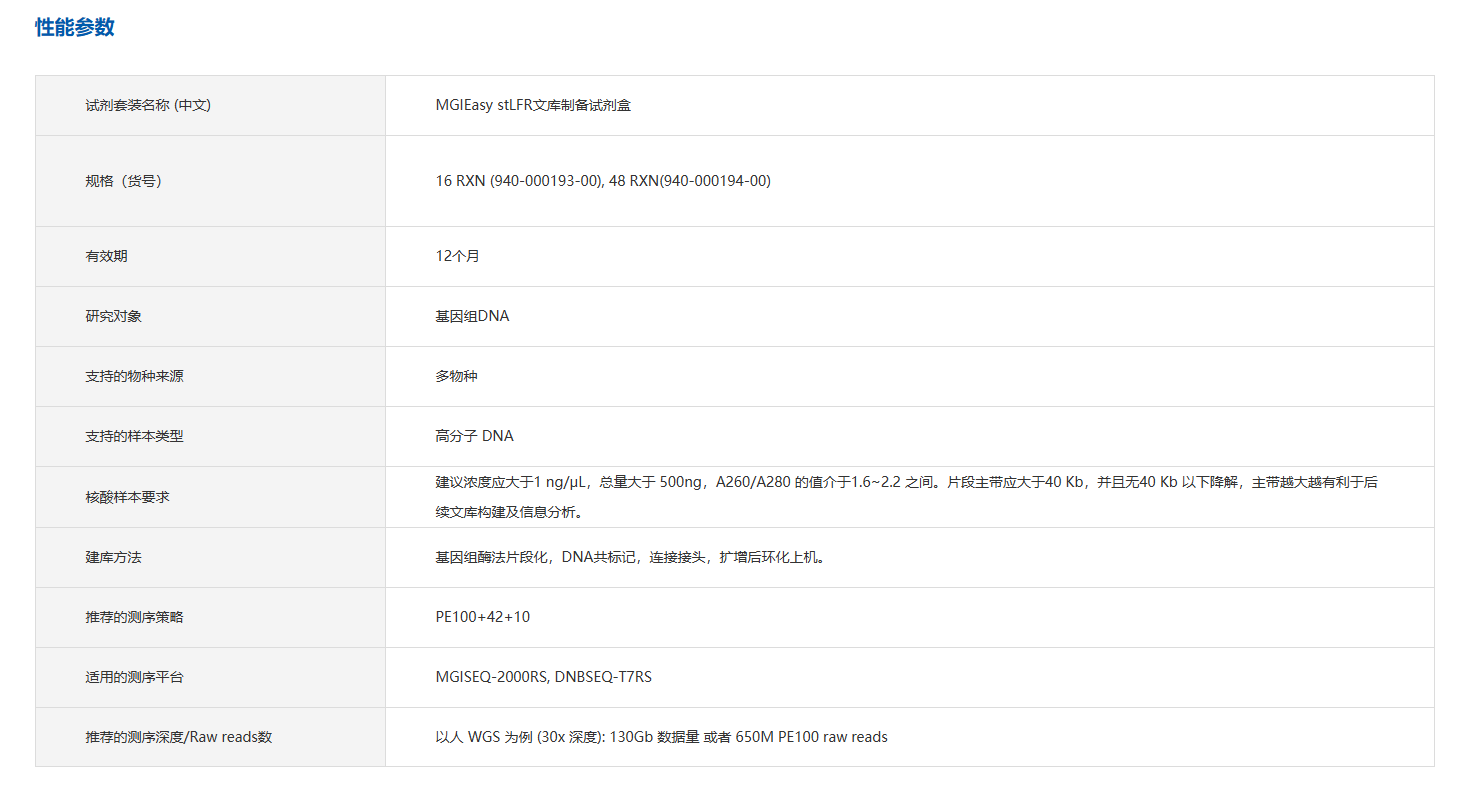Click the 多物种 value
Viewport: 1467px width, 786px height.
(456, 376)
